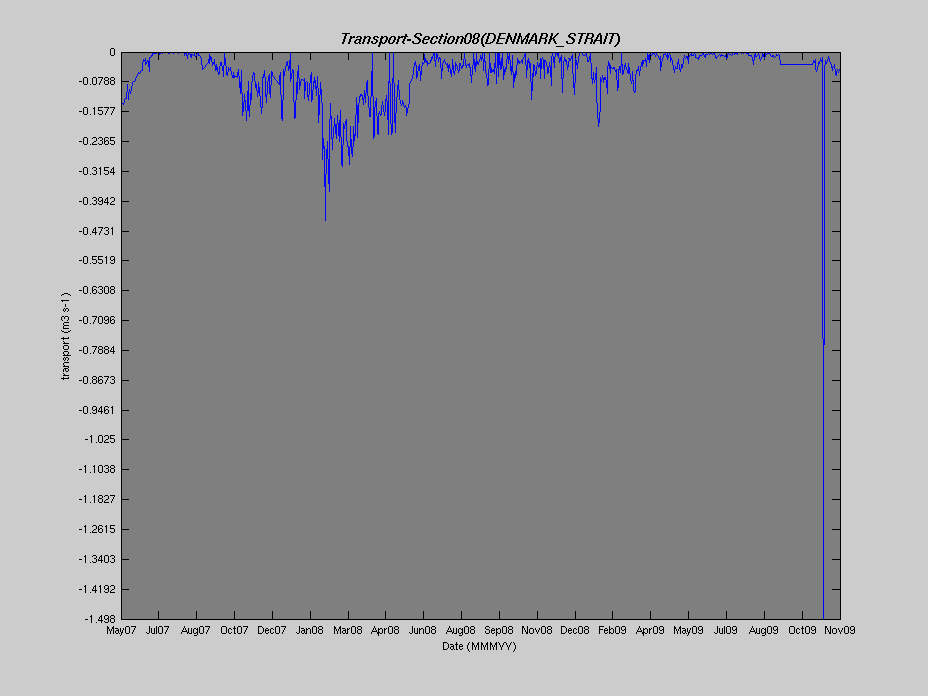Click x-axis date label Nov09
Screen dimensions: 928x696
(x=840, y=630)
